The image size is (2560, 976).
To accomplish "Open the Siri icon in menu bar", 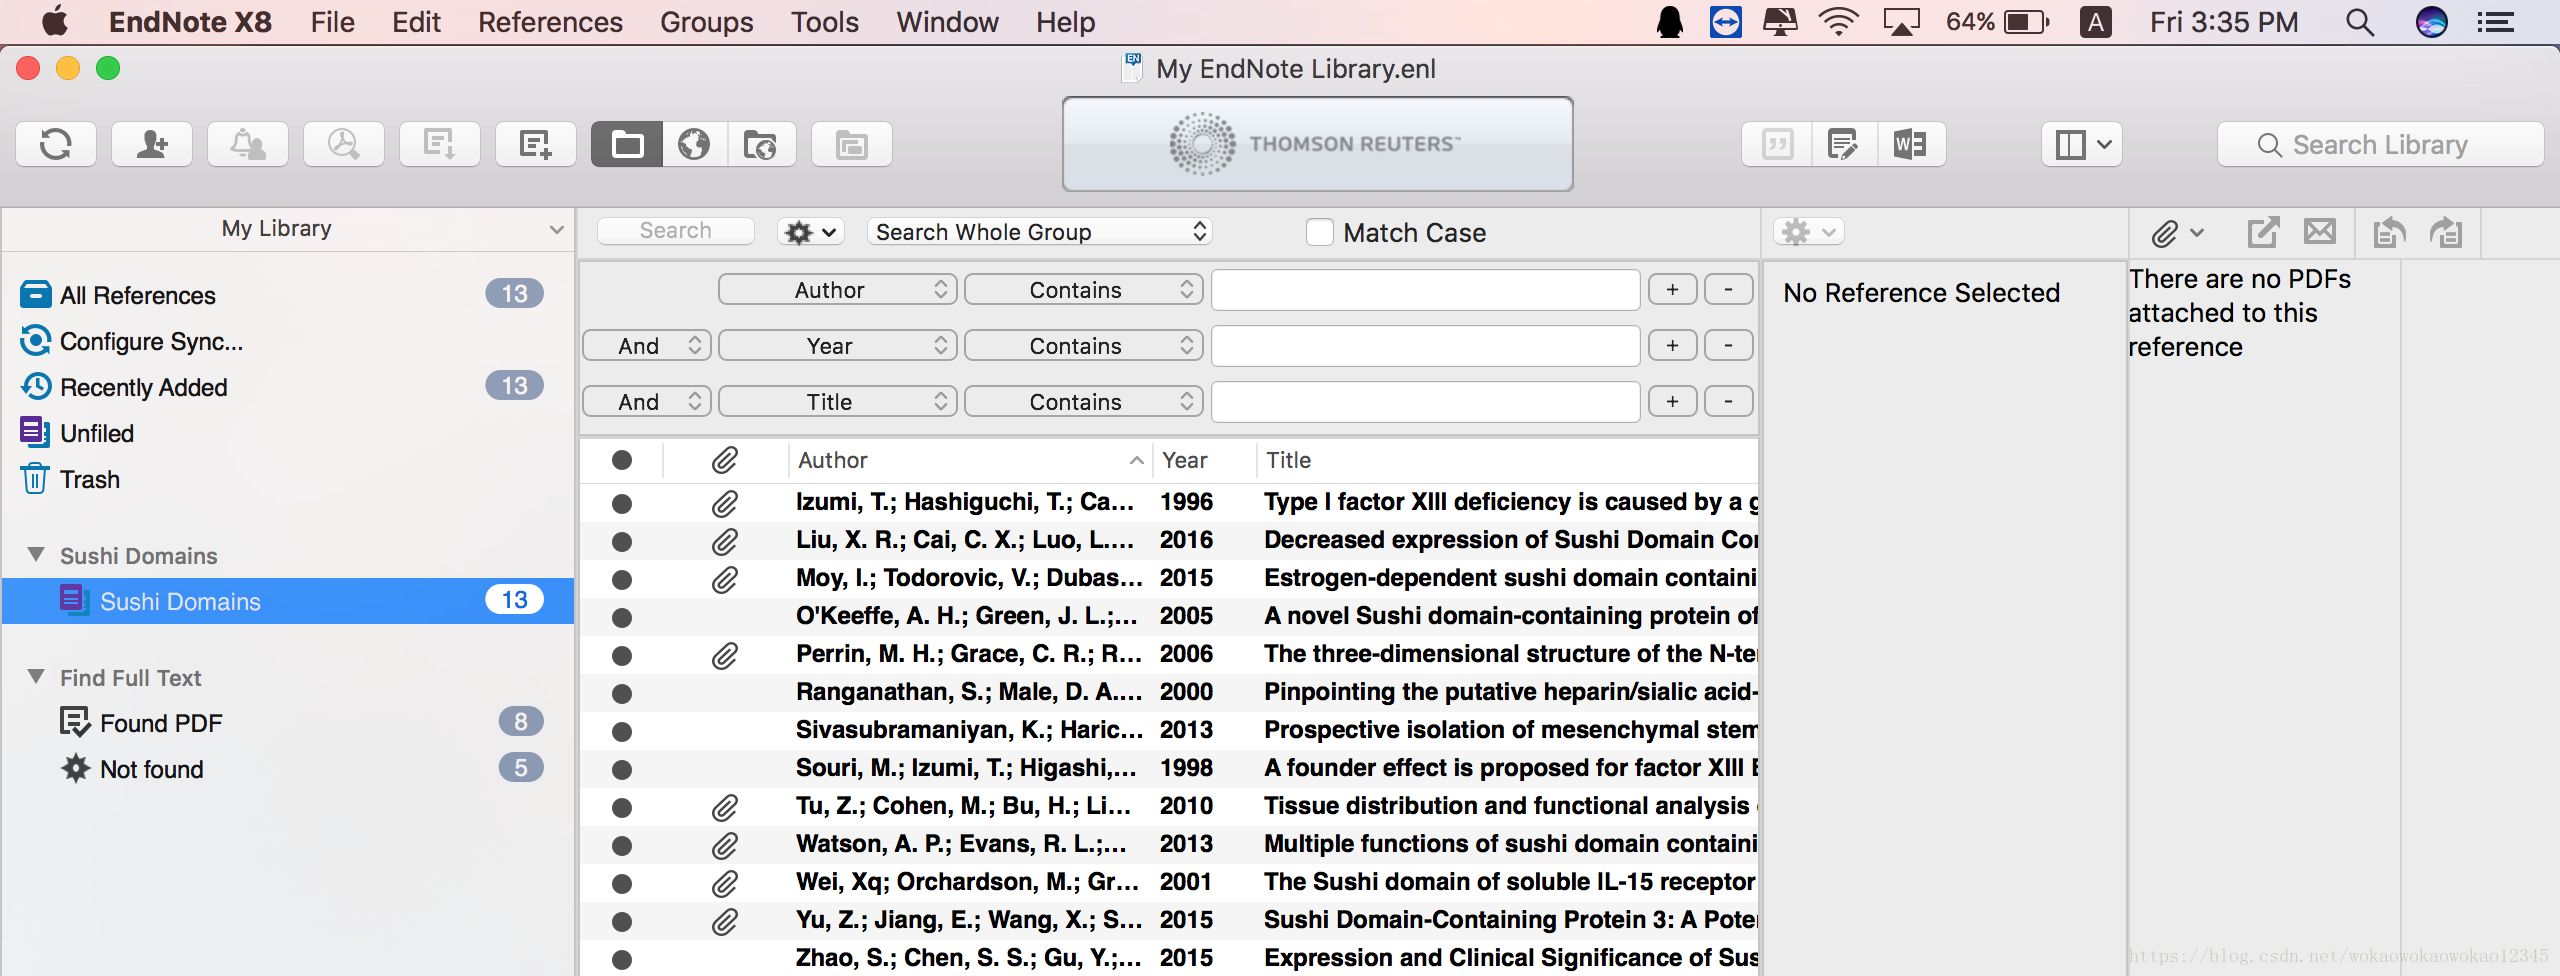I will click(2432, 22).
